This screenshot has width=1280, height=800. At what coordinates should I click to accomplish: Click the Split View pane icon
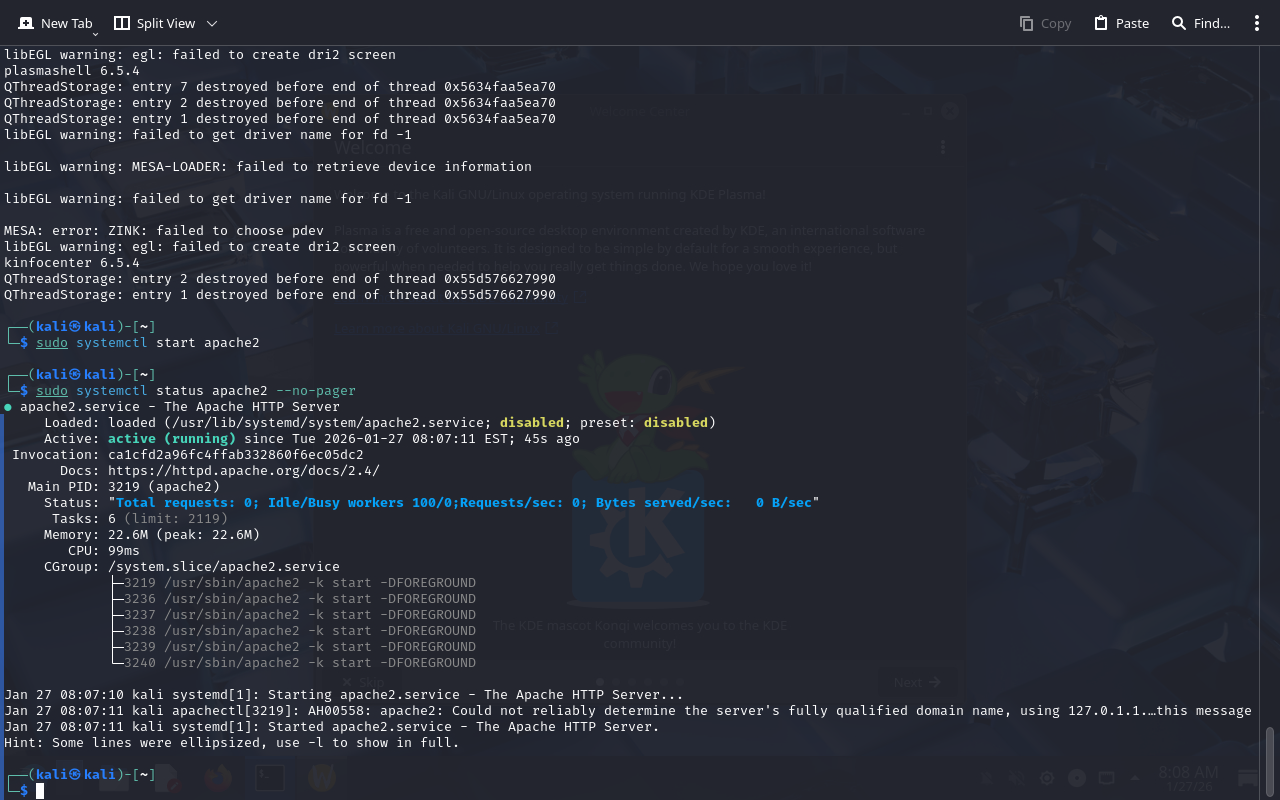coord(122,23)
